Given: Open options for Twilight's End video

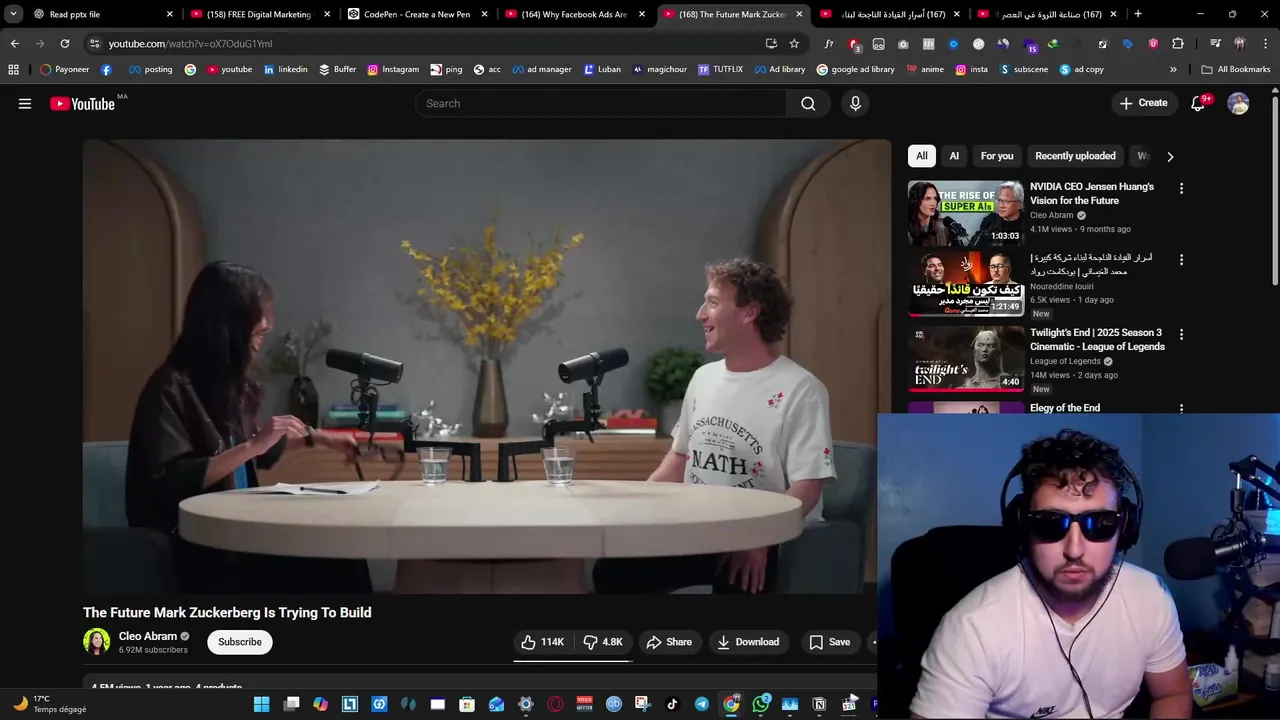Looking at the screenshot, I should click(x=1181, y=334).
